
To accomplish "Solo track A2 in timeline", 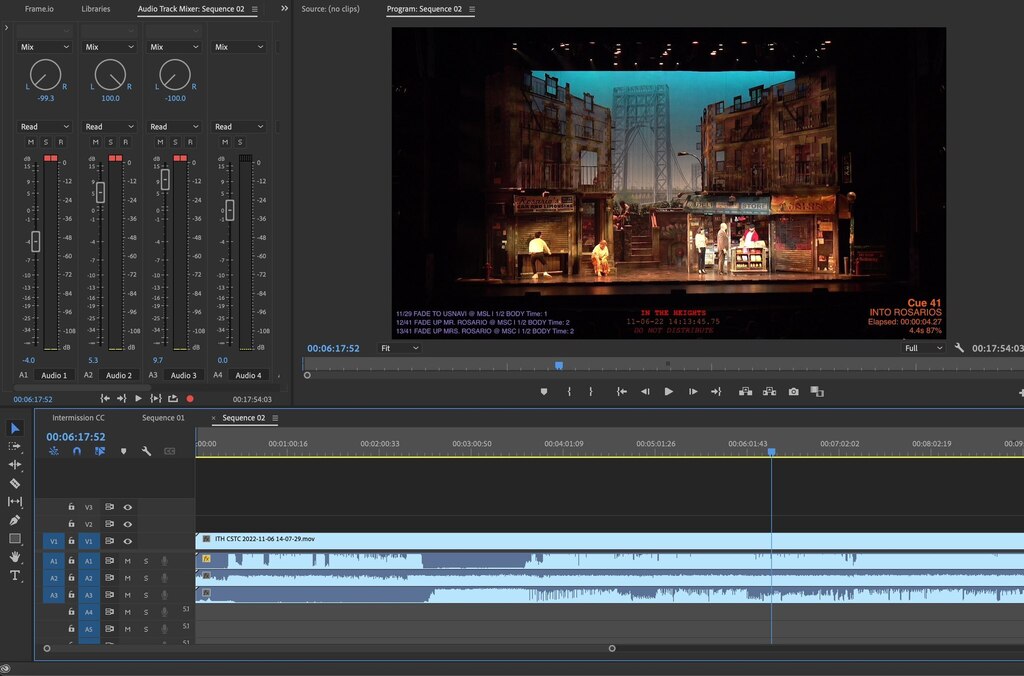I will tap(146, 578).
